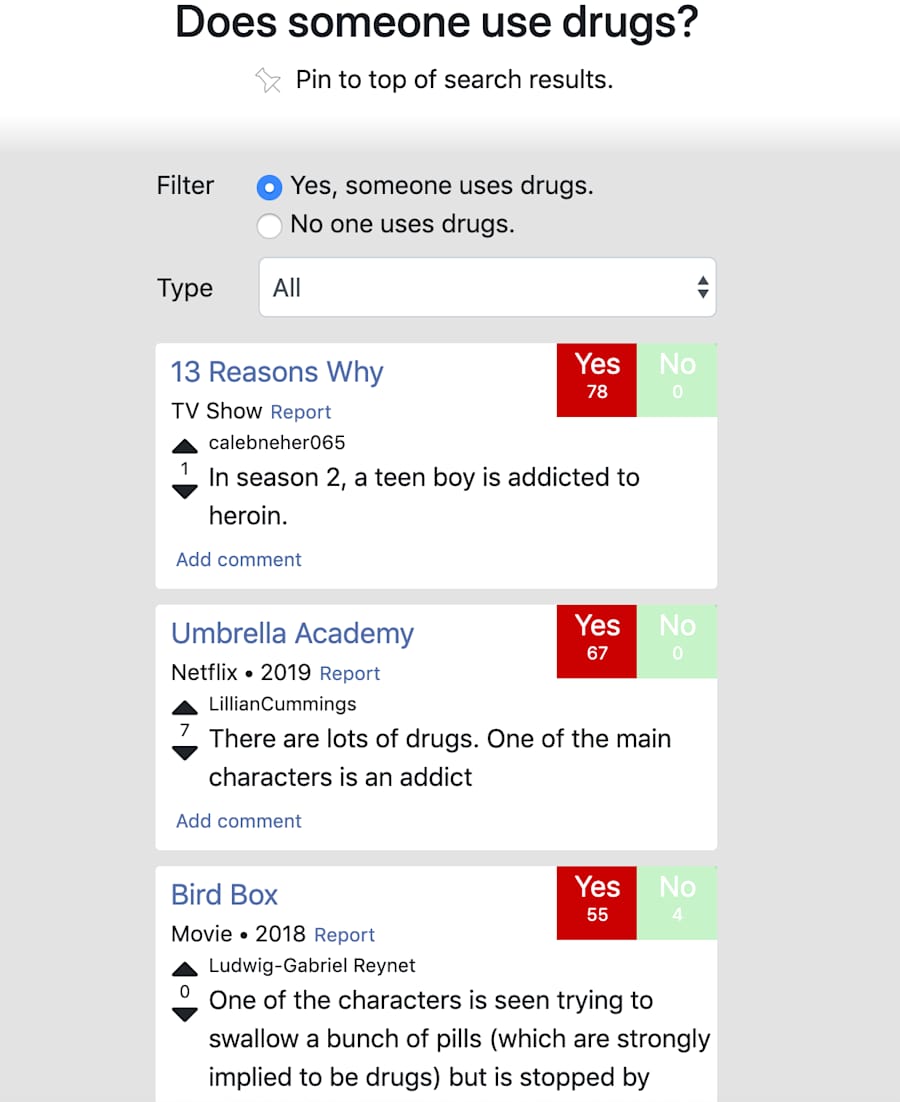Open the 13 Reasons Why title link

[277, 372]
